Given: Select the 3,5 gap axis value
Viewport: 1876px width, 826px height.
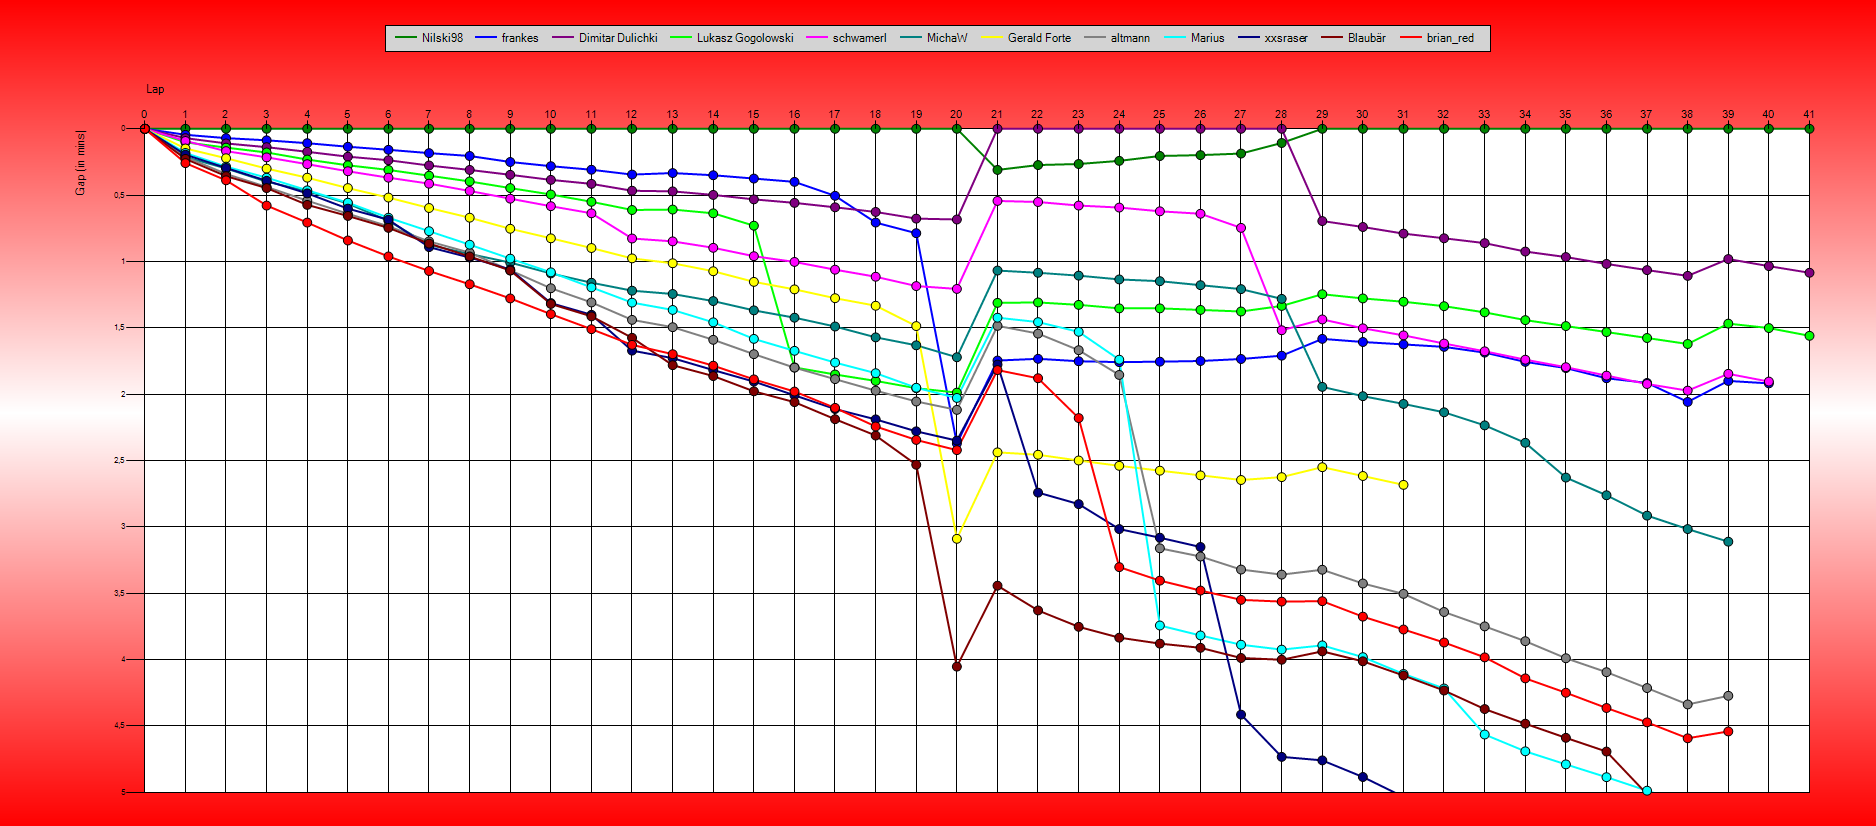Looking at the screenshot, I should [x=118, y=593].
